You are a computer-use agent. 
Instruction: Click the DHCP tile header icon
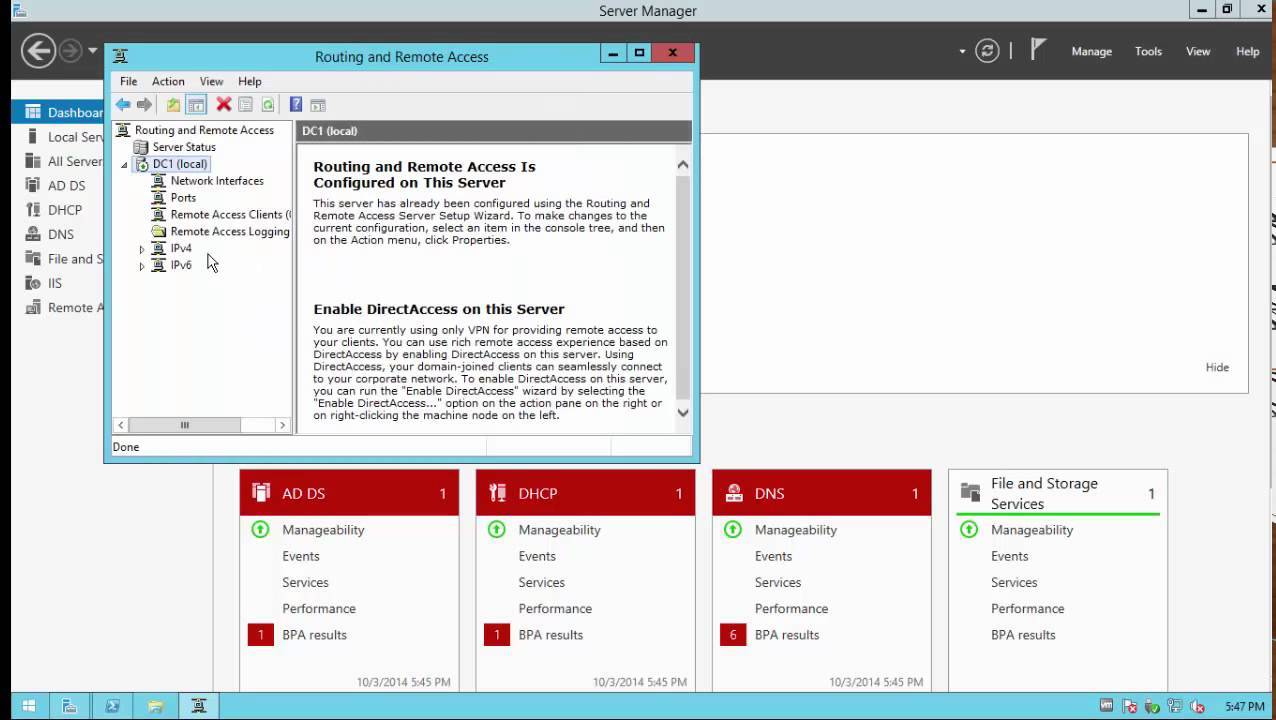click(497, 492)
